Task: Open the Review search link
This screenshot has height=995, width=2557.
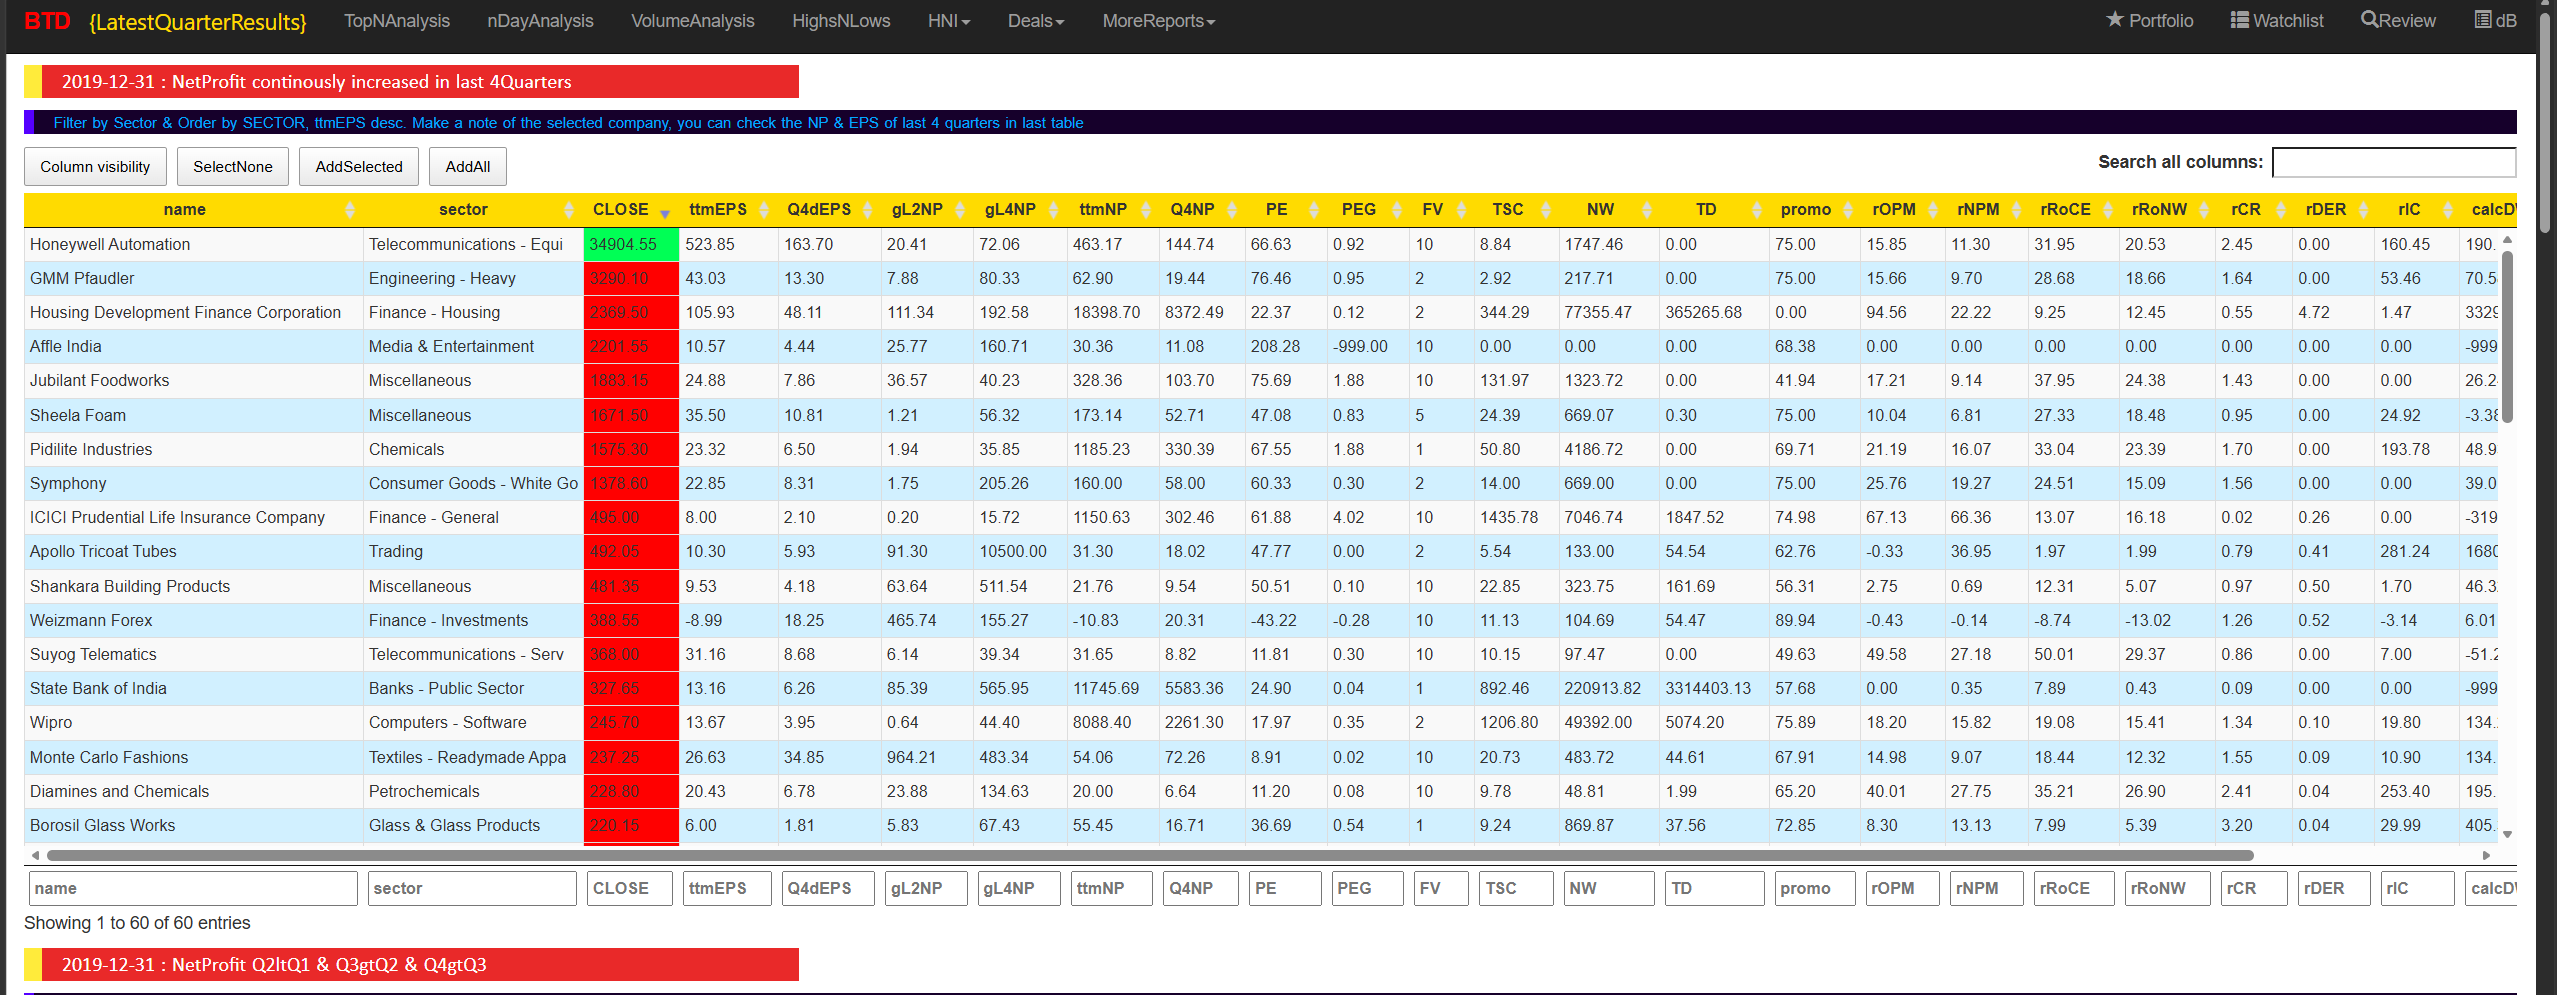Action: tap(2398, 20)
